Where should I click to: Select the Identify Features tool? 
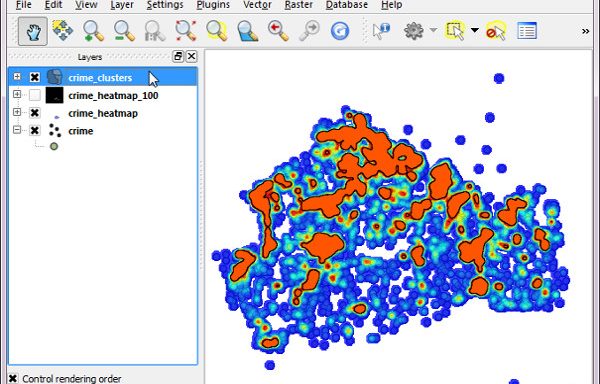381,31
